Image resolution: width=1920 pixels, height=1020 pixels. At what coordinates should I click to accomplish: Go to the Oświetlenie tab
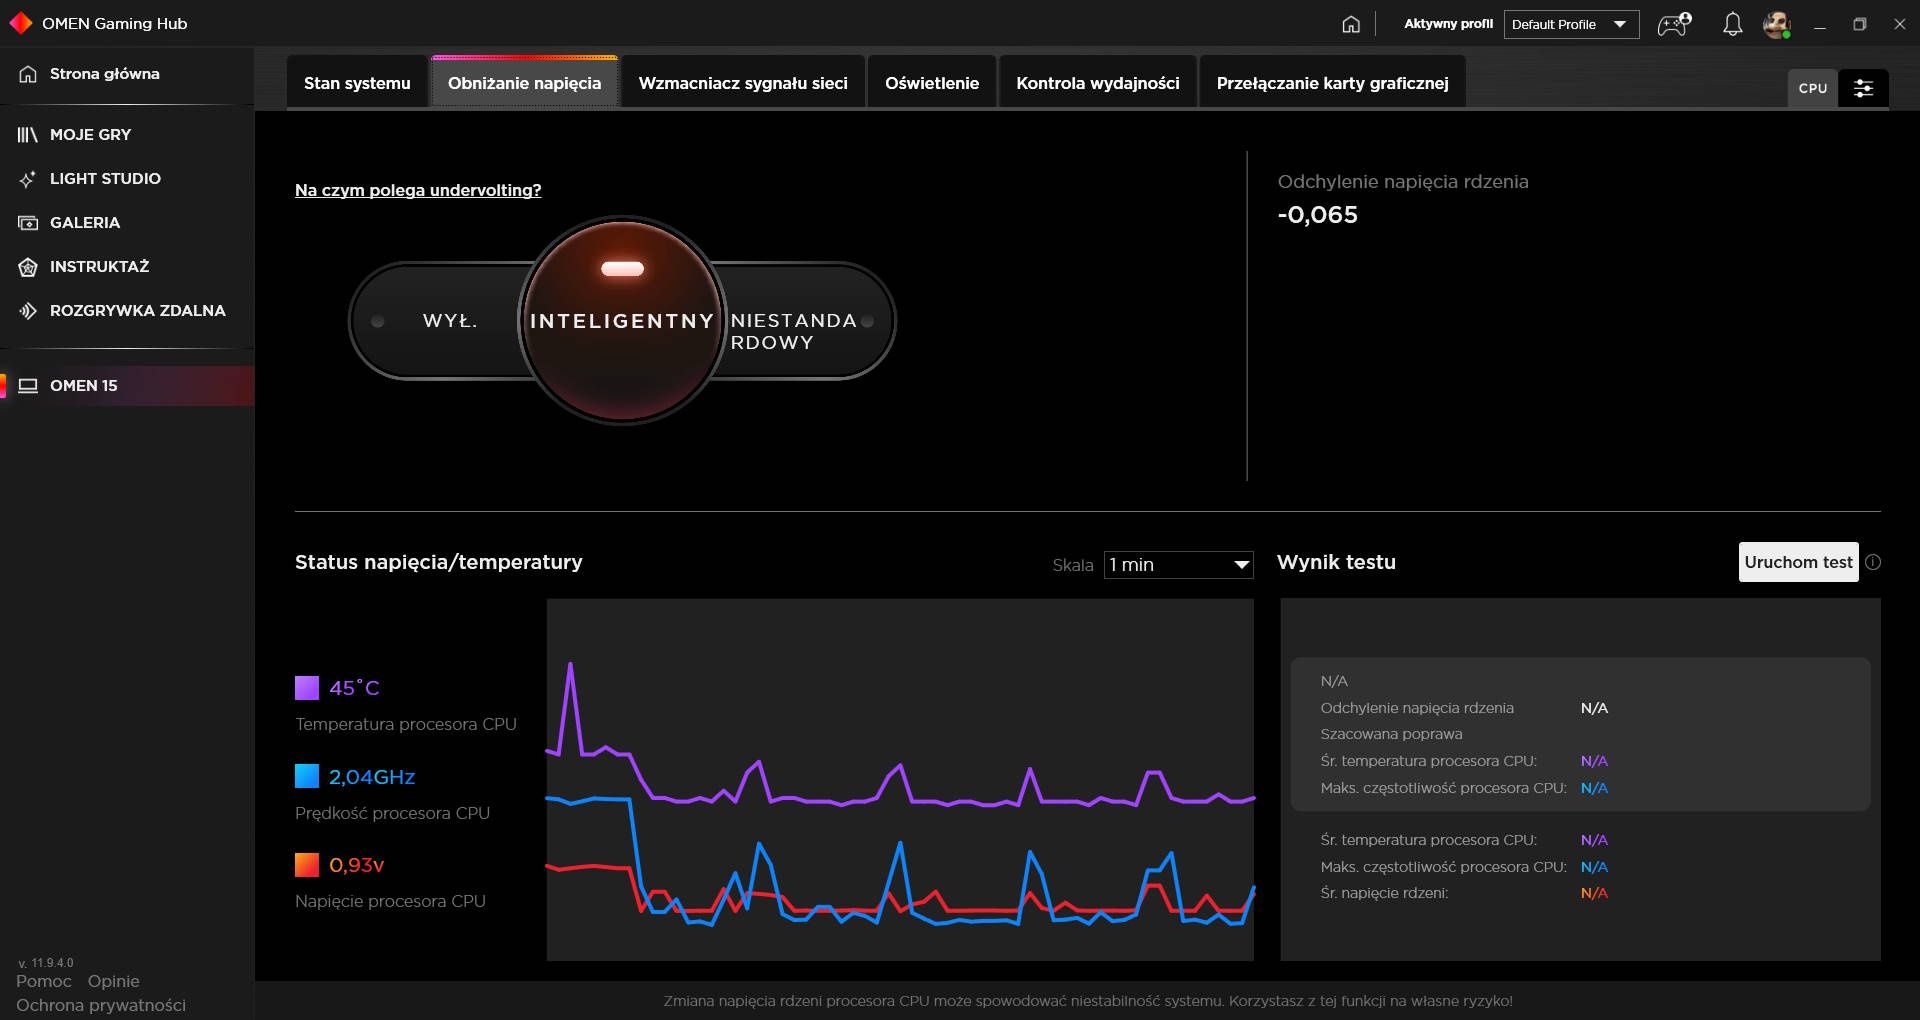pyautogui.click(x=932, y=83)
